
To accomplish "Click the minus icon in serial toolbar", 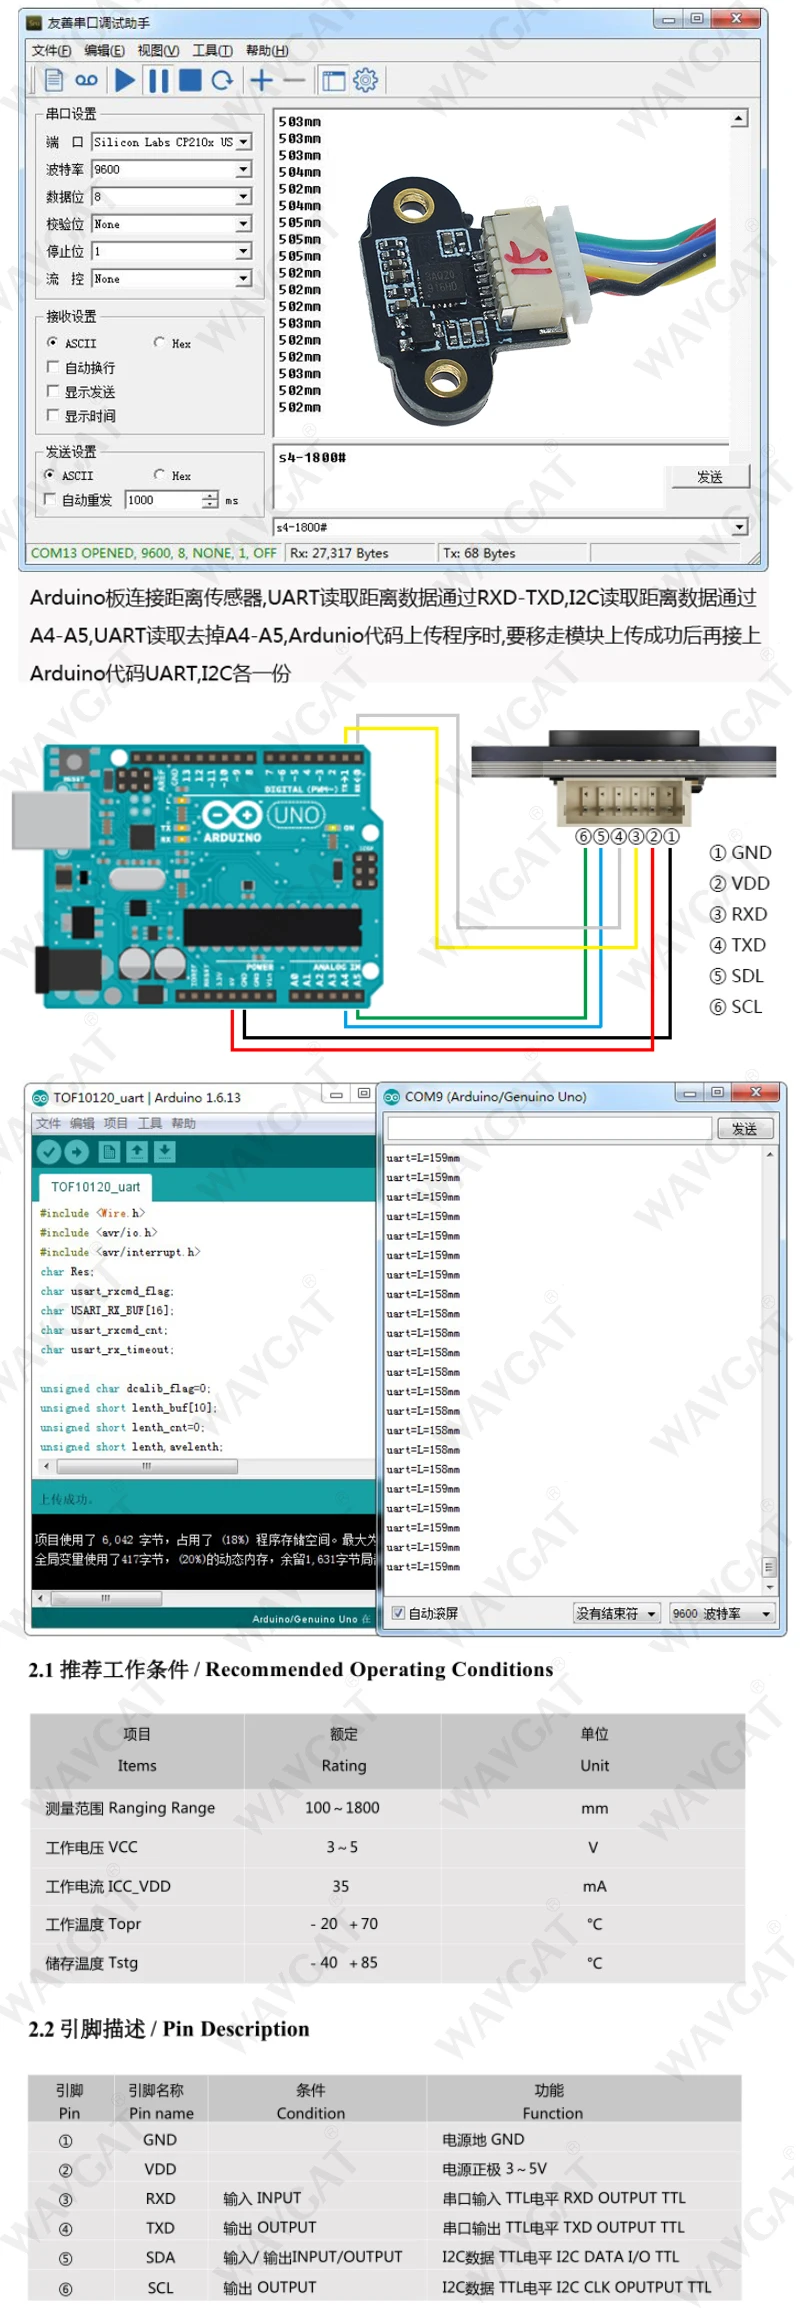I will pyautogui.click(x=294, y=80).
